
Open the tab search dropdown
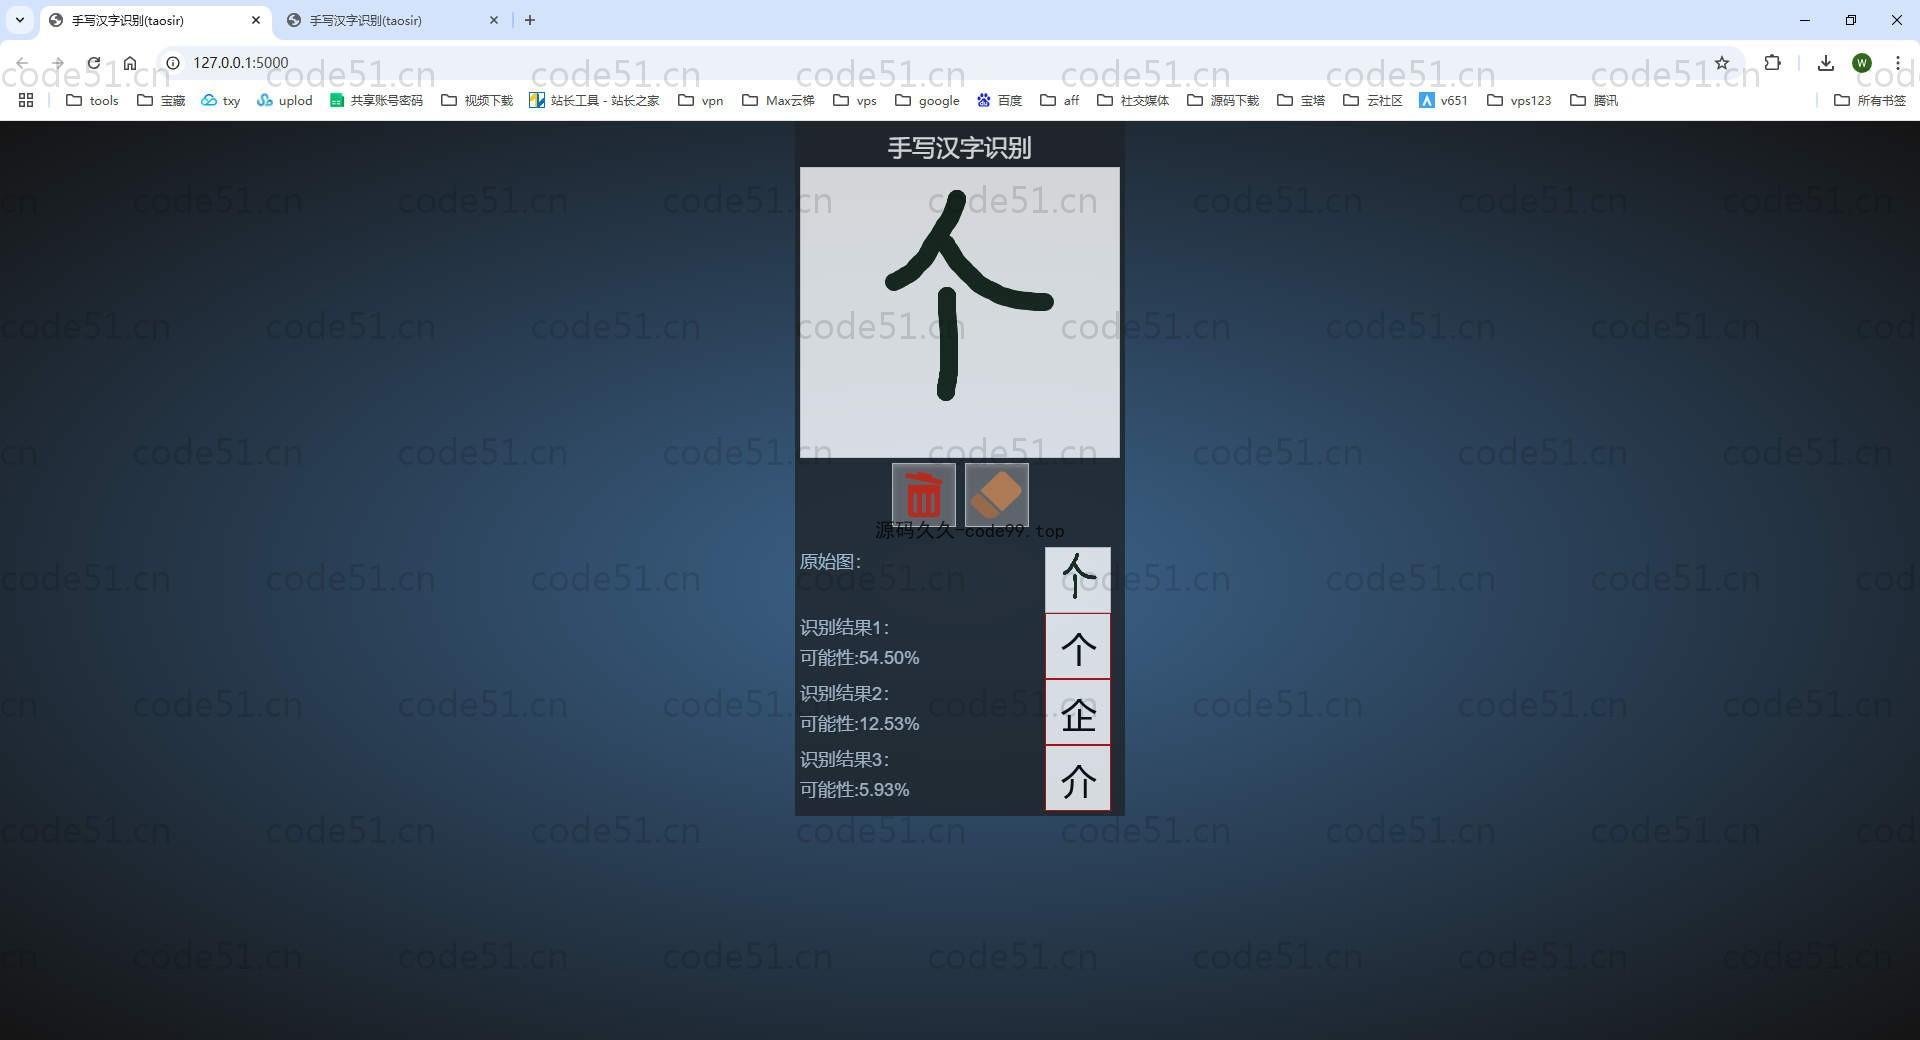point(19,20)
